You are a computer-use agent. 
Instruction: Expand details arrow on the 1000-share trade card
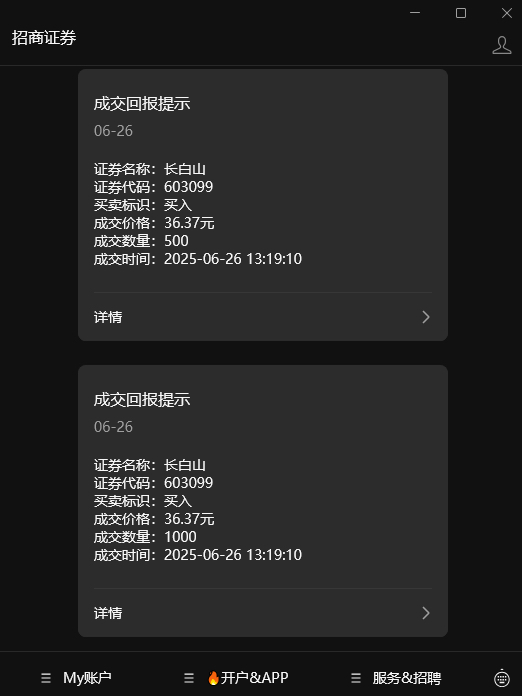point(426,613)
